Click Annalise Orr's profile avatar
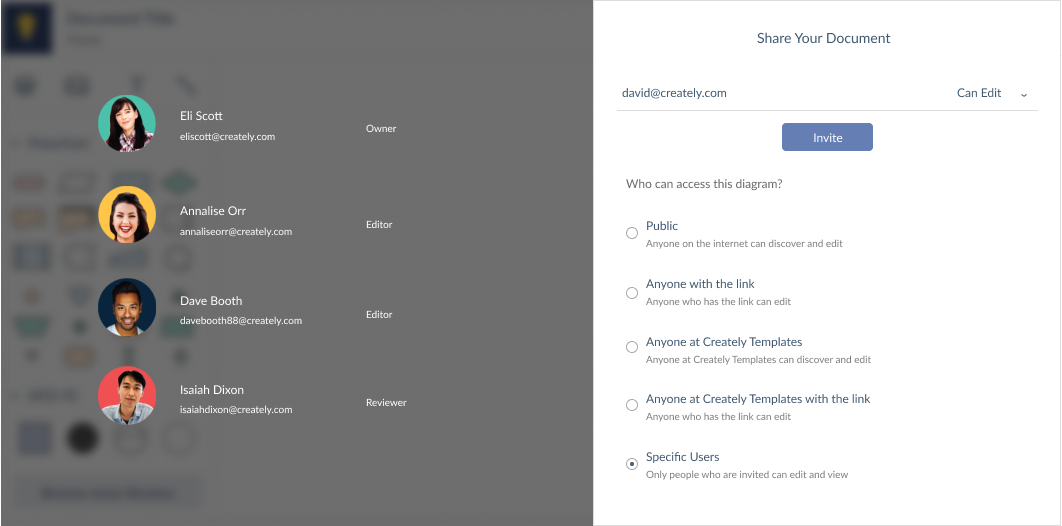 [x=127, y=214]
